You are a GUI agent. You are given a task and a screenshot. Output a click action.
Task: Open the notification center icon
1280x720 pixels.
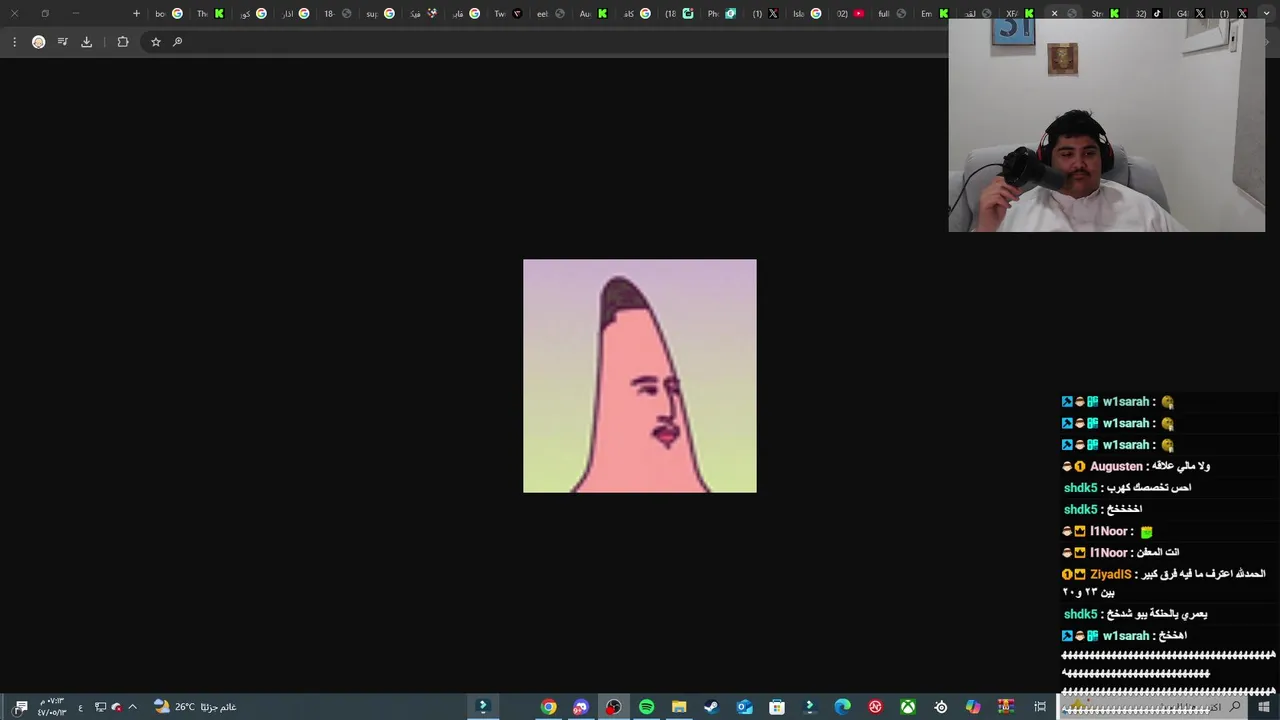click(21, 707)
